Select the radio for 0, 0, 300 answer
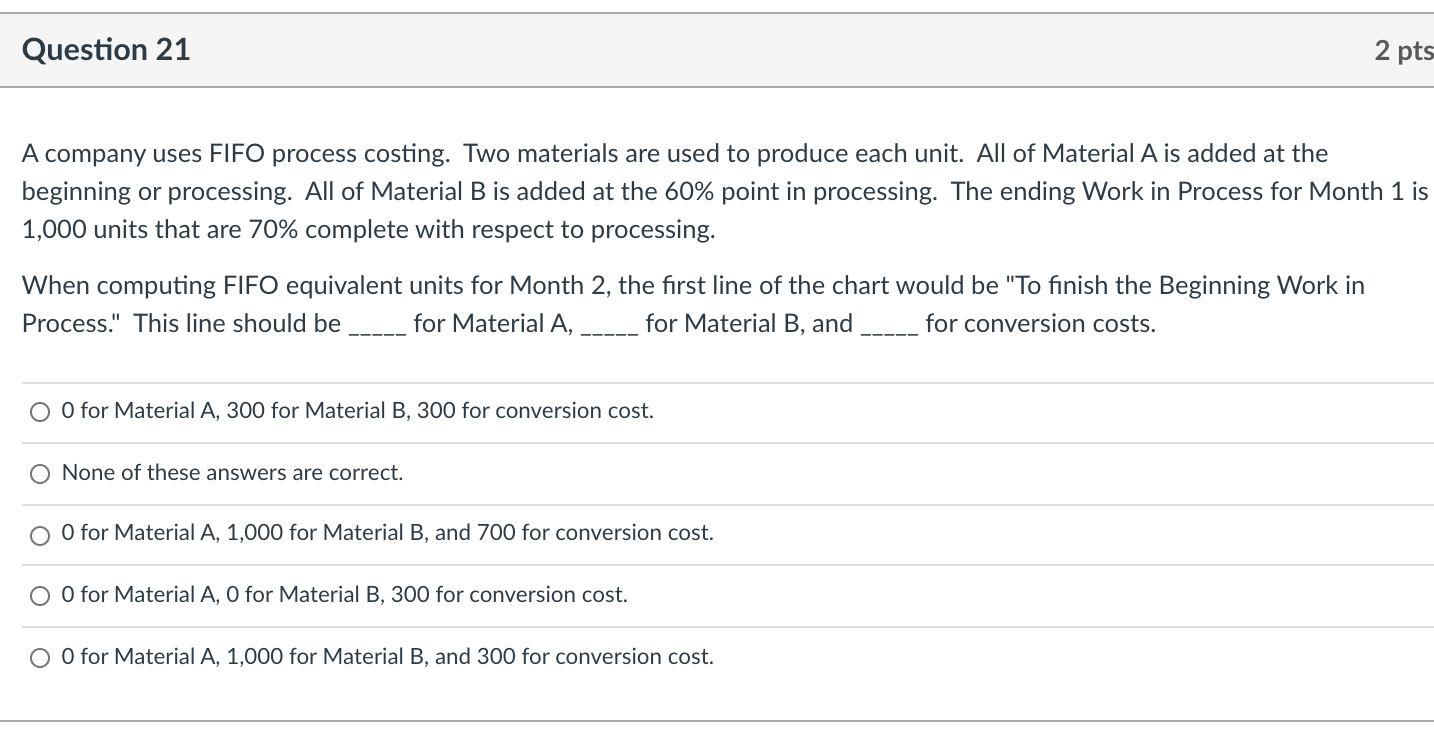The width and height of the screenshot is (1434, 730). tap(40, 597)
